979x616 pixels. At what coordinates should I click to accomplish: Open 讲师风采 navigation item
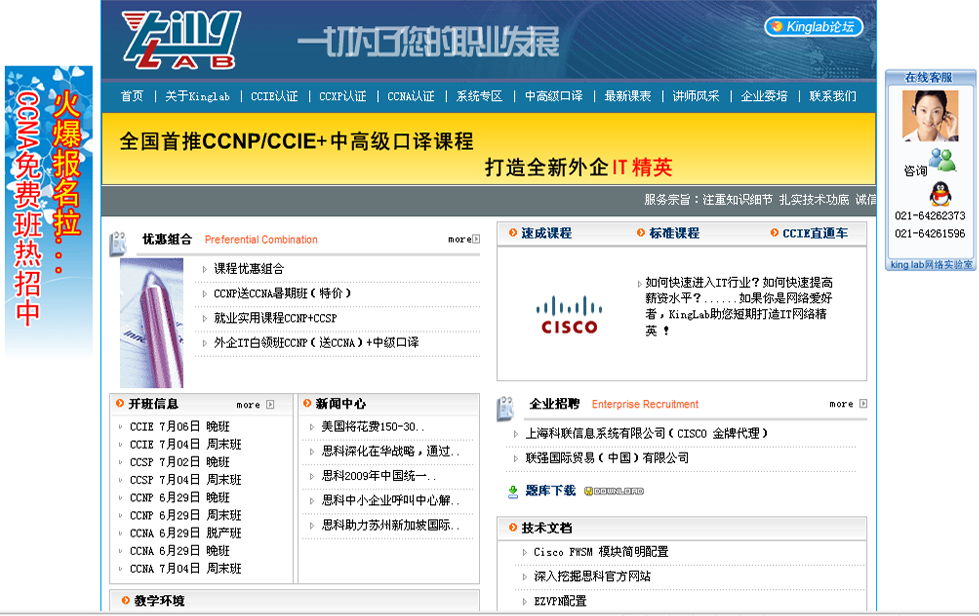coord(696,96)
